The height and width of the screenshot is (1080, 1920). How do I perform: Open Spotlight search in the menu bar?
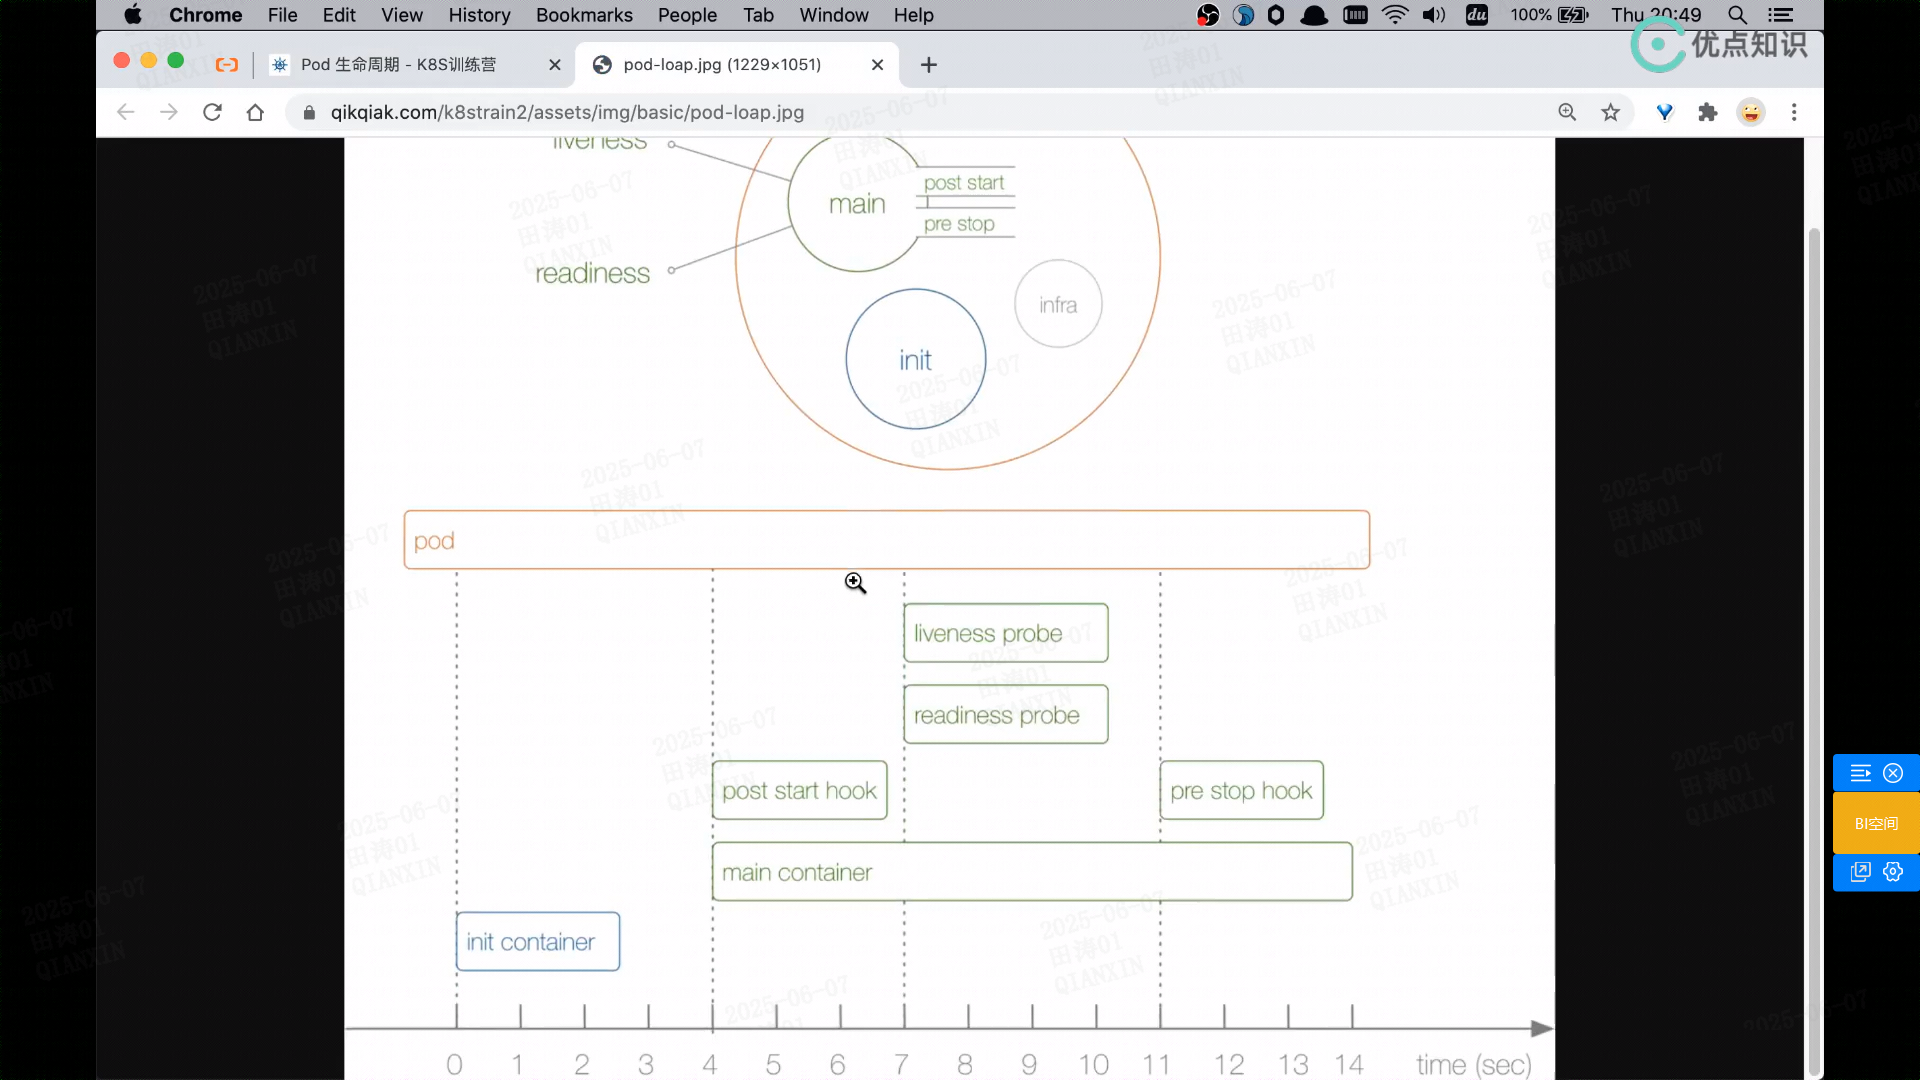click(x=1738, y=15)
